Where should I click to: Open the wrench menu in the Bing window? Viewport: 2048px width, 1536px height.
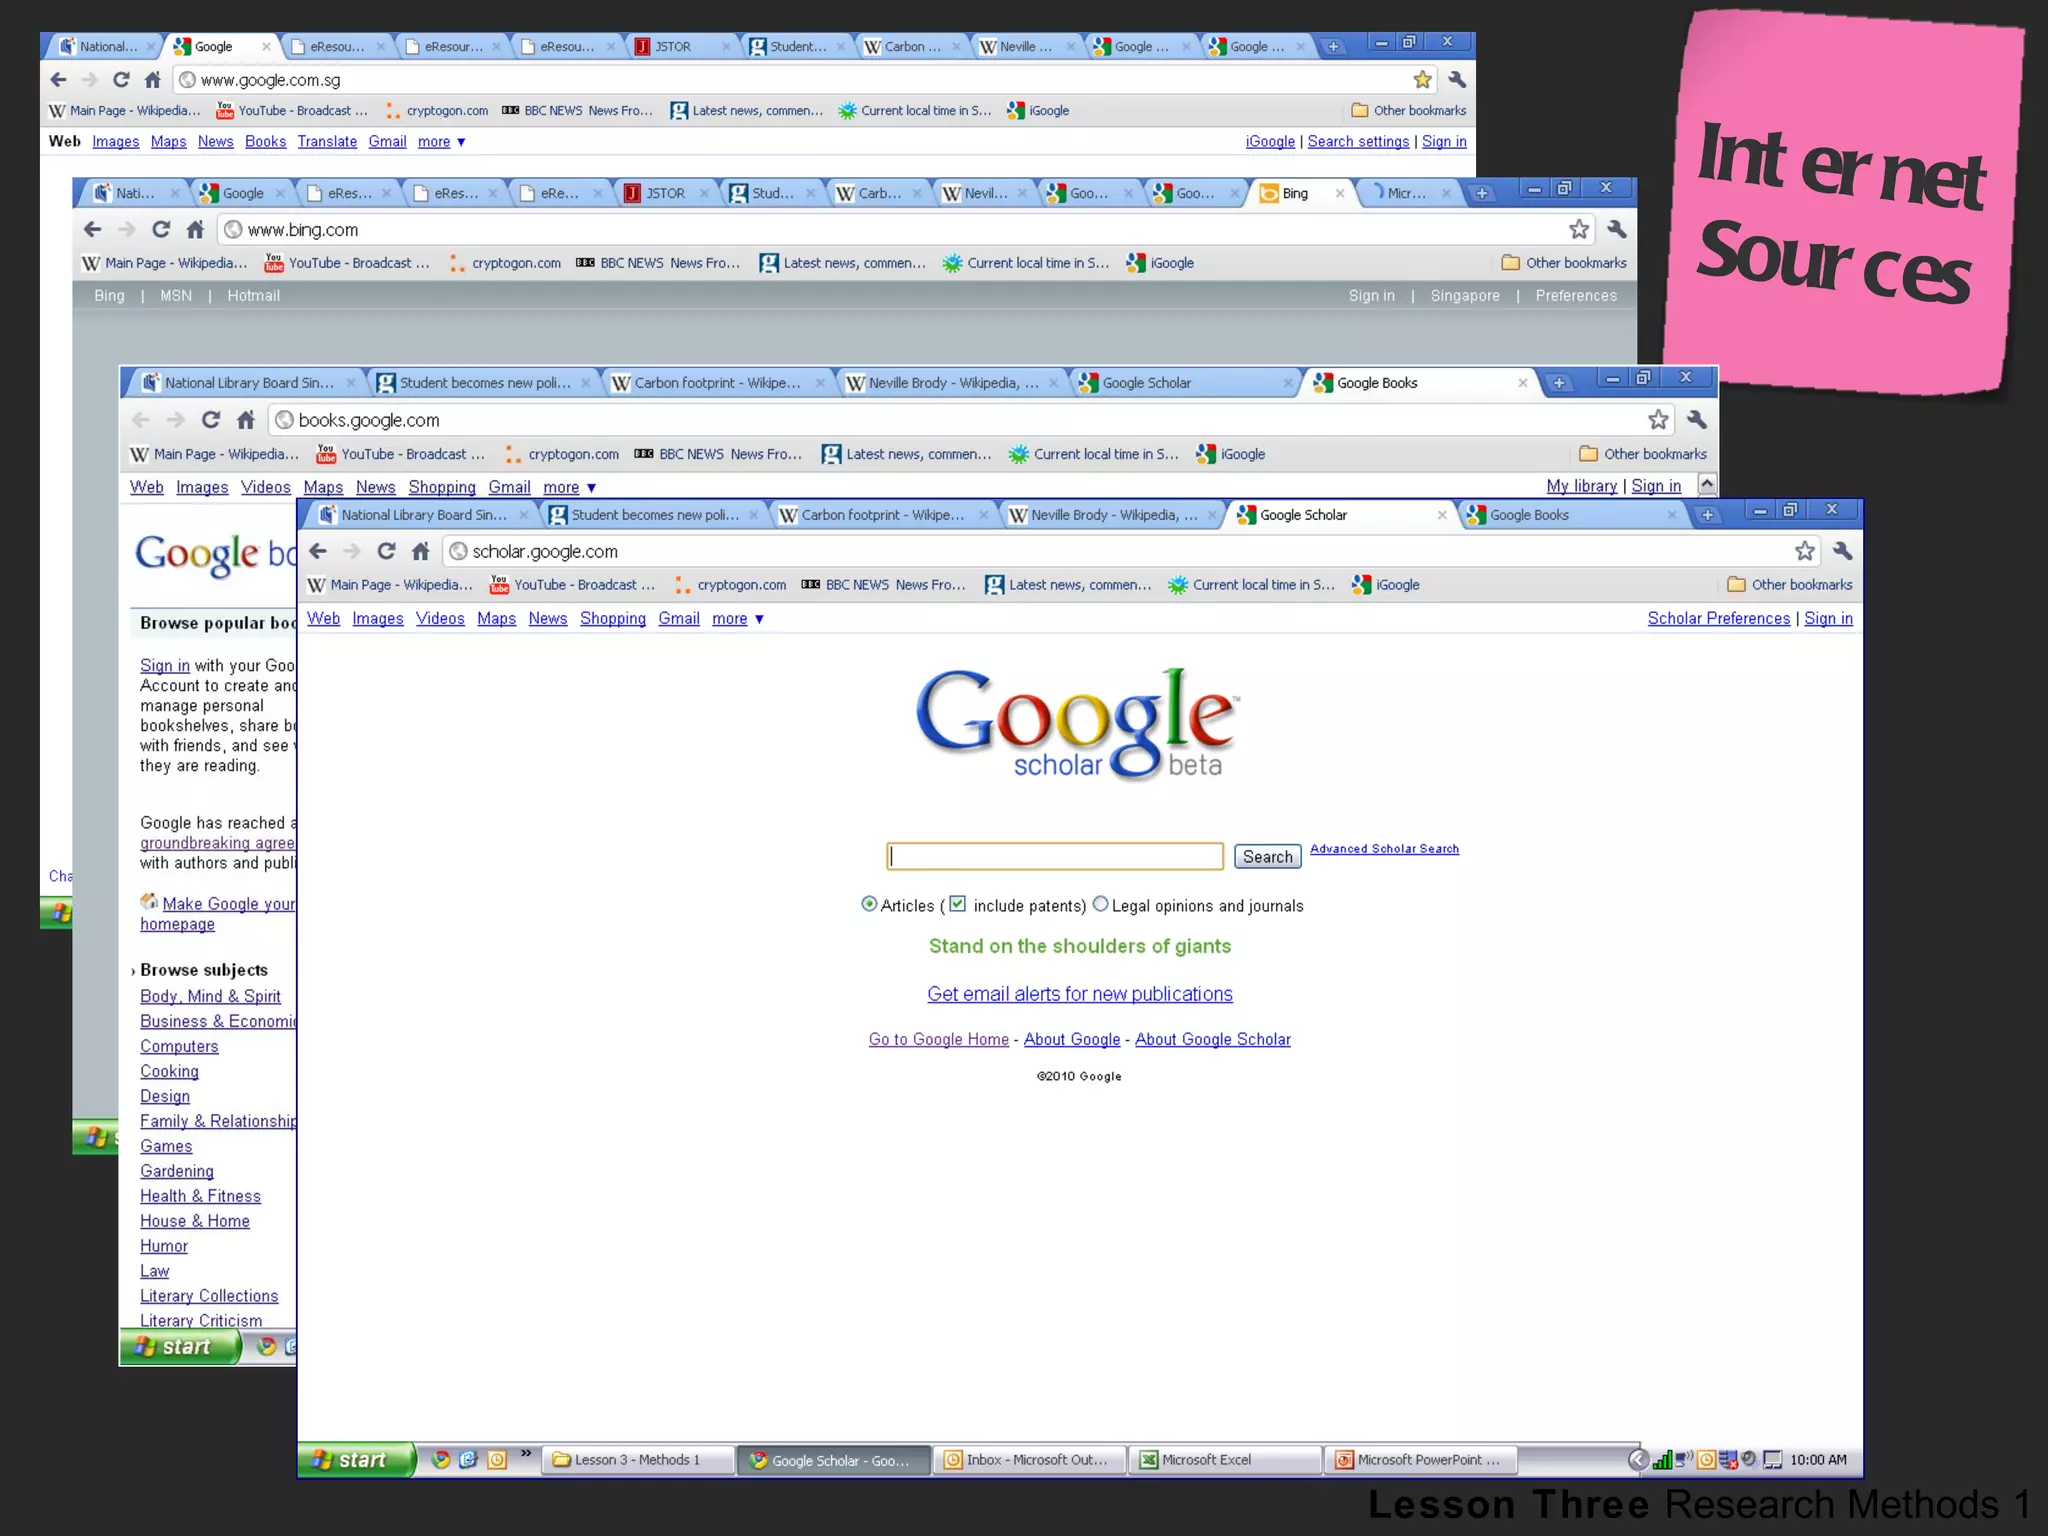pos(1617,230)
